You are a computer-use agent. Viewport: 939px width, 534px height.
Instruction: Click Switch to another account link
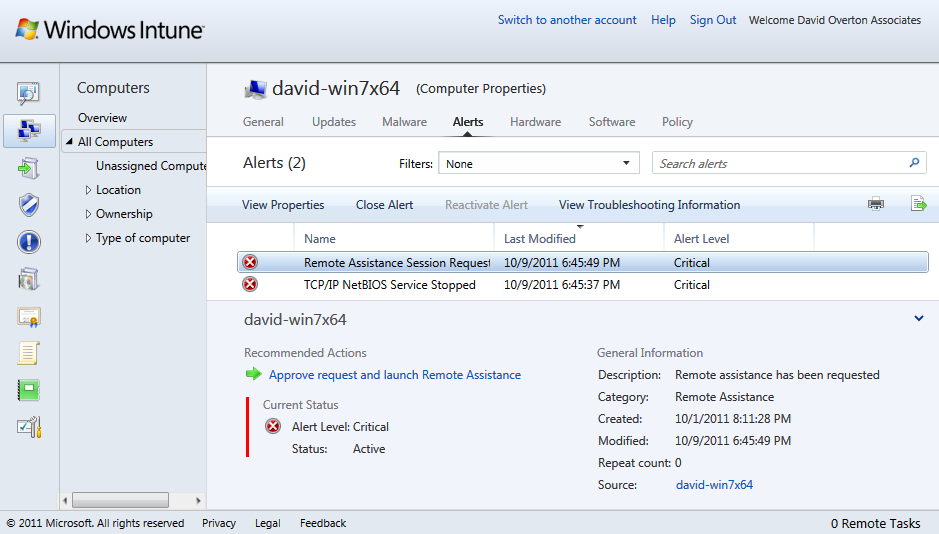[567, 20]
